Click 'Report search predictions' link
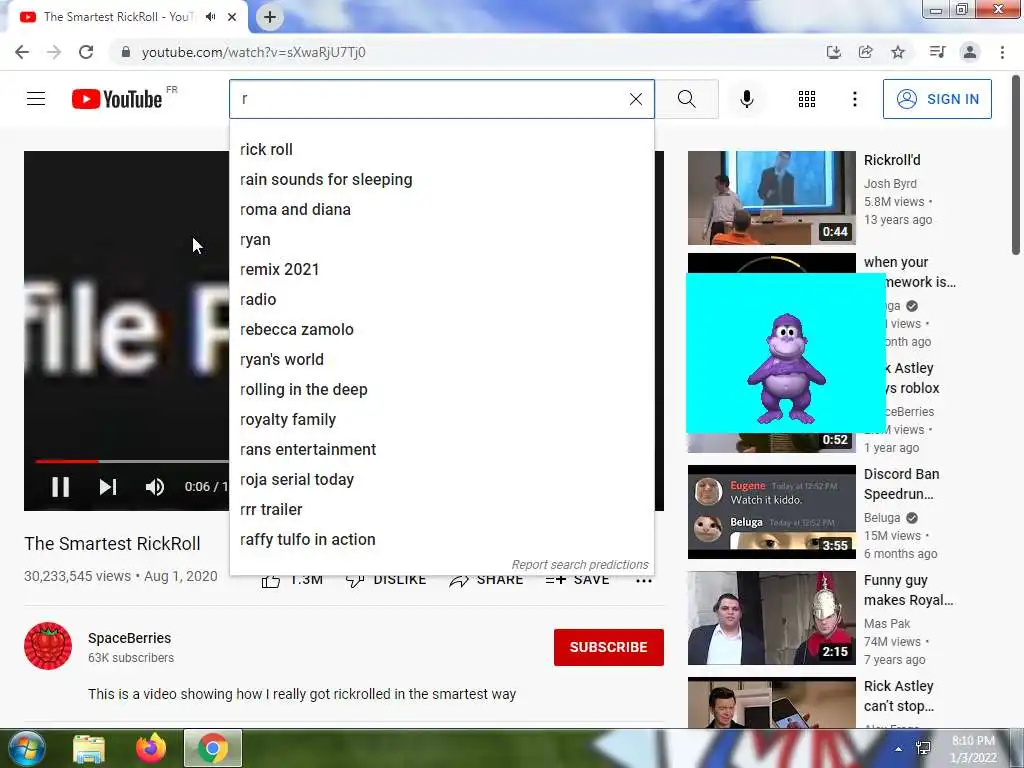 (x=580, y=565)
